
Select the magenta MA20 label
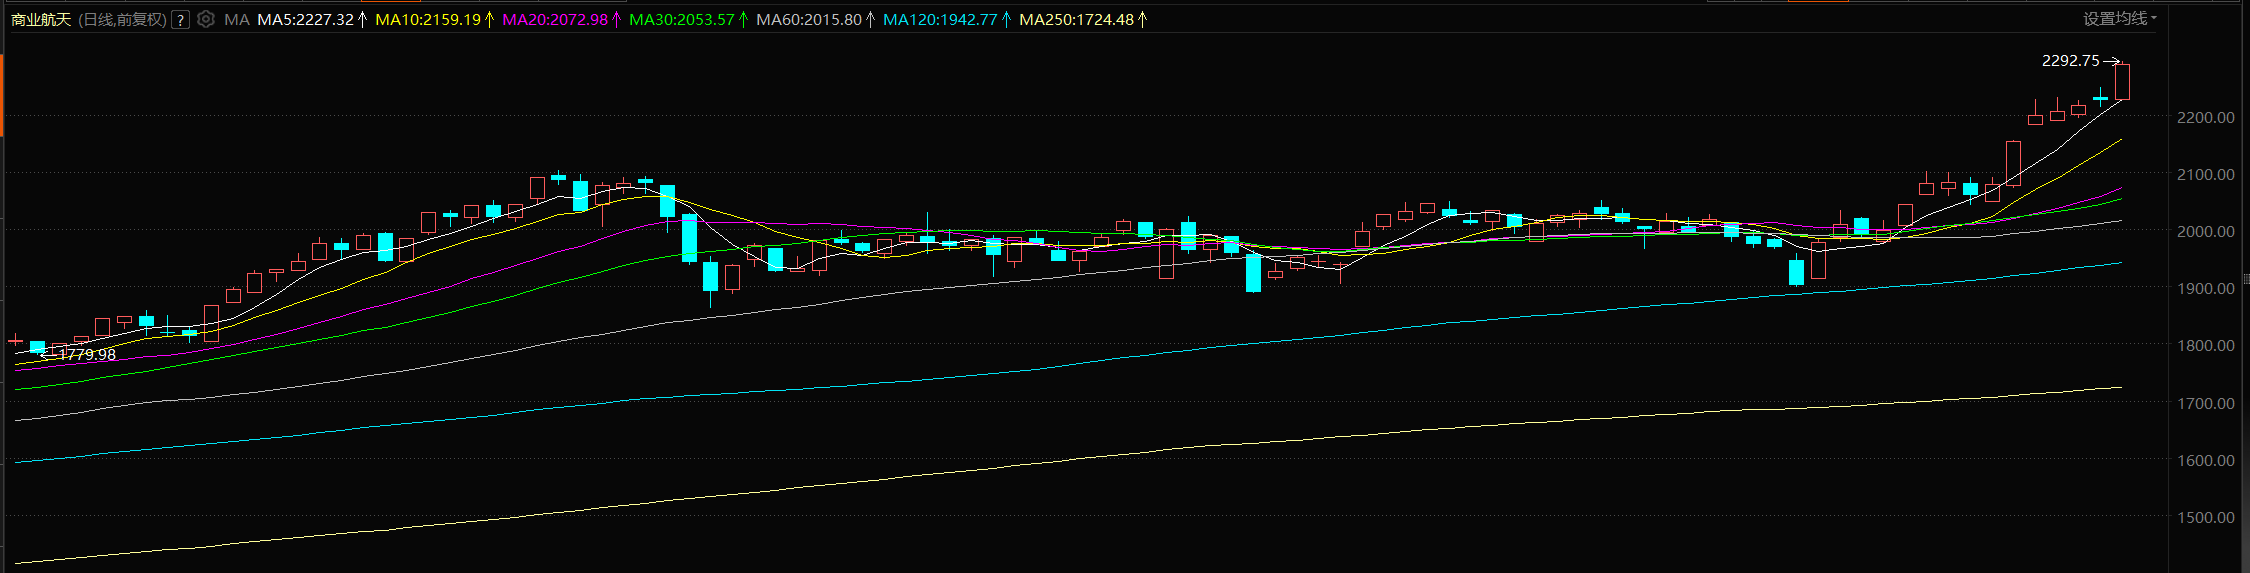point(554,20)
